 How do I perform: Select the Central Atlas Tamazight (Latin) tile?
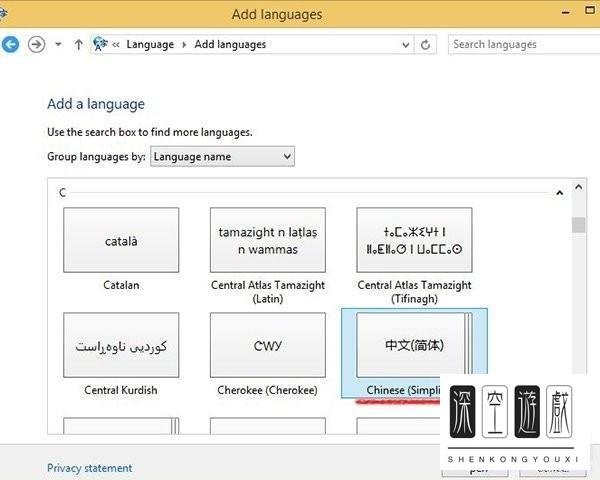click(x=268, y=240)
